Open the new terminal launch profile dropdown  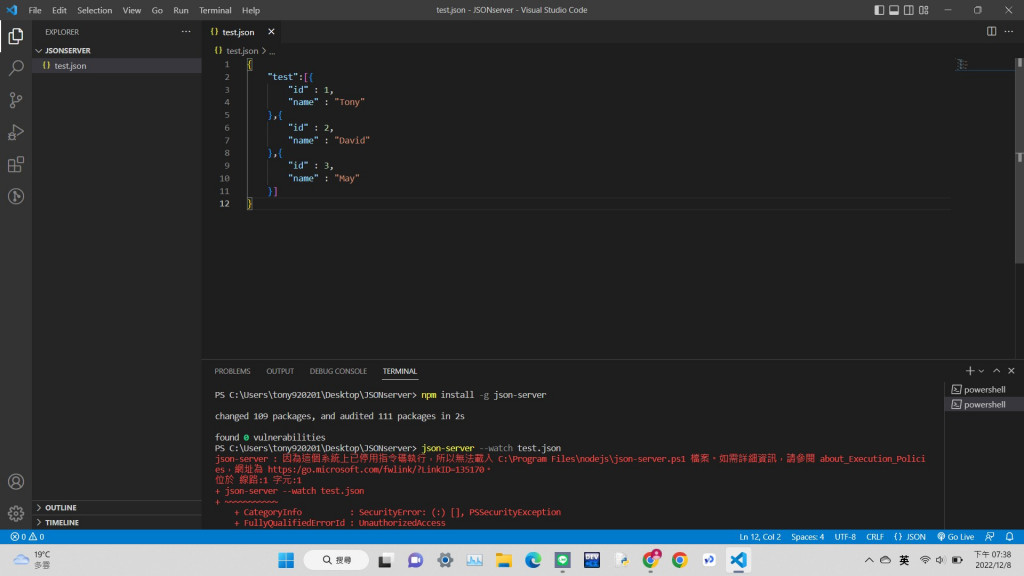(x=981, y=371)
